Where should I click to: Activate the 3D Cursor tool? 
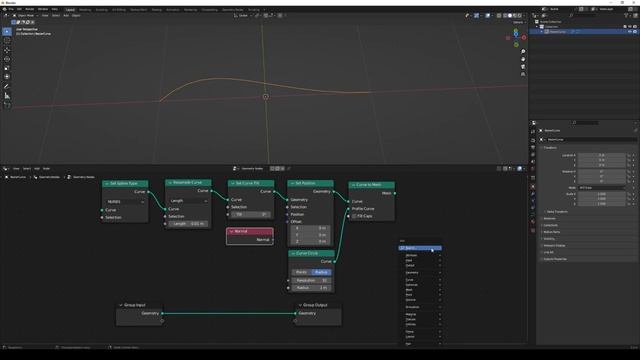coord(7,41)
